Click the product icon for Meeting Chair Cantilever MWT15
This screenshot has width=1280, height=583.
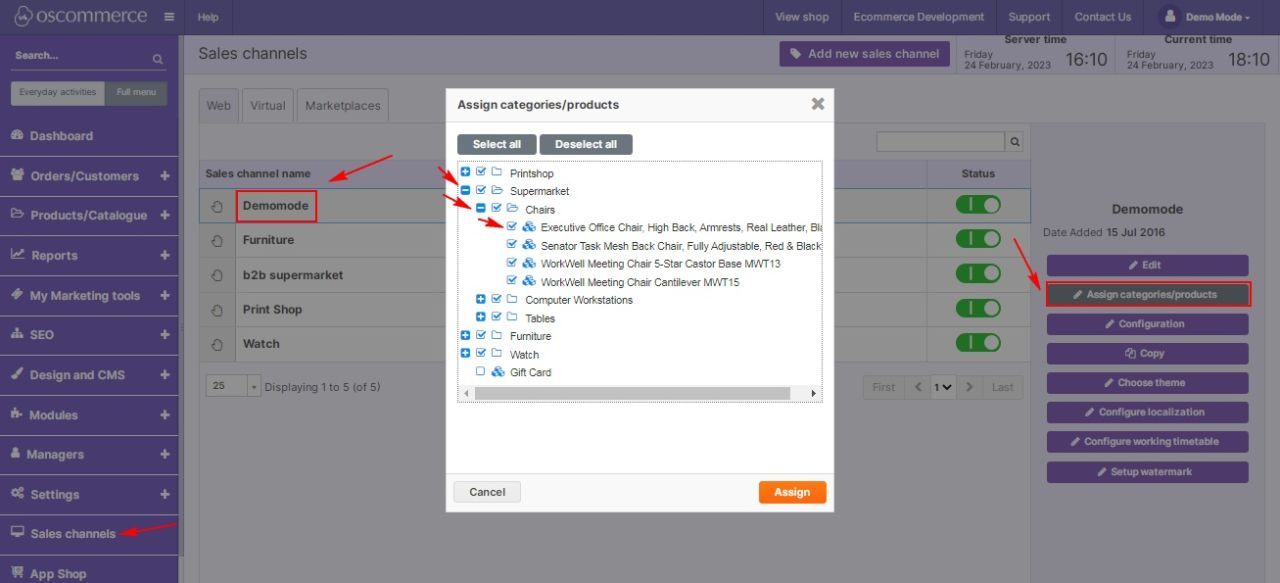pos(529,281)
